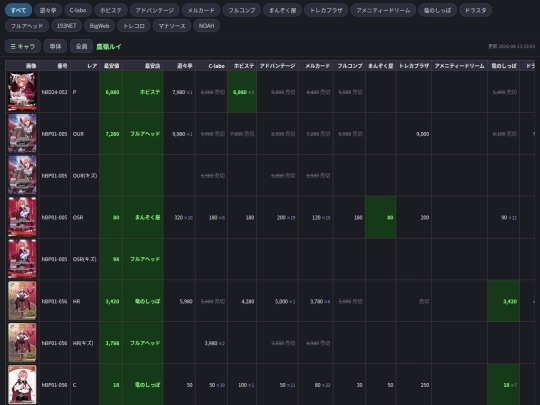Screen dimensions: 540x405
Task: Switch to 単体 view
Action: [55, 46]
